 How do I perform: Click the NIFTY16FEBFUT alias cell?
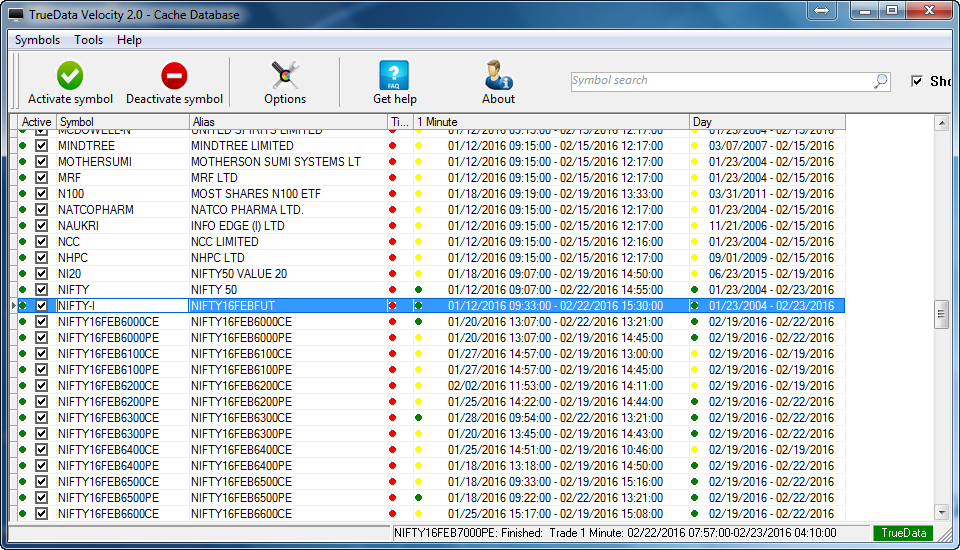(288, 306)
